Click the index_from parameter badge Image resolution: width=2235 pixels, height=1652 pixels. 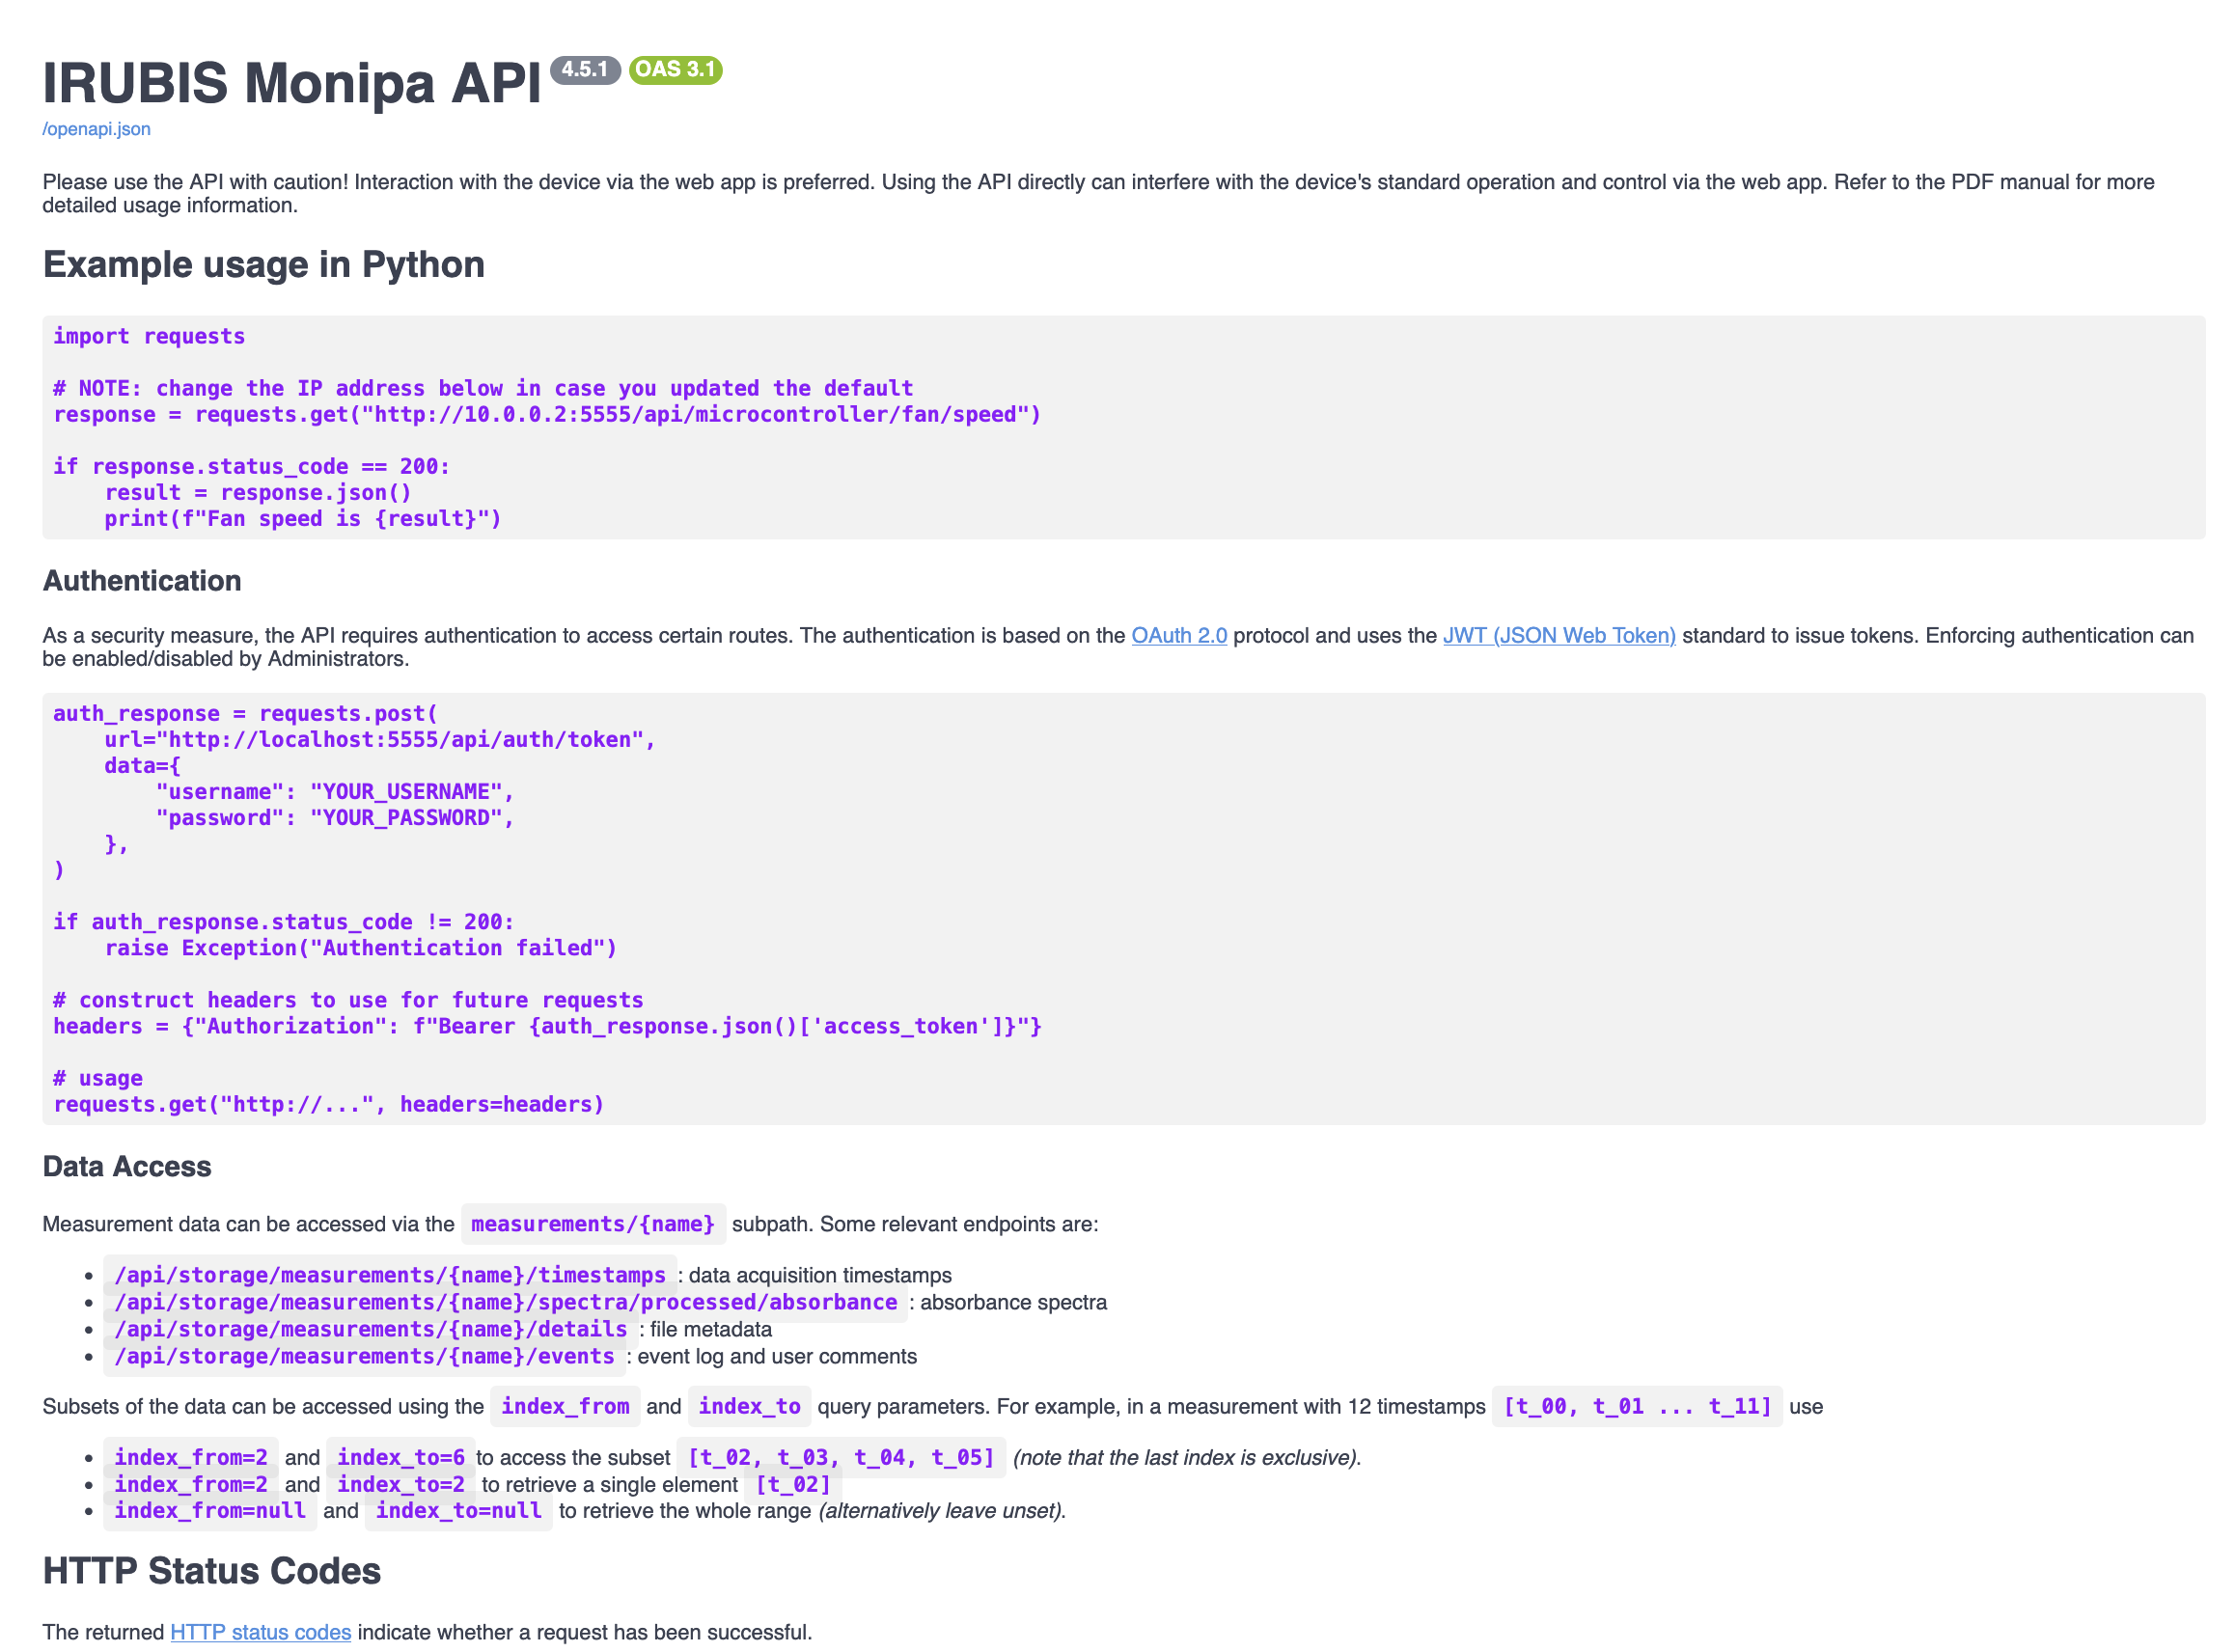click(565, 1406)
